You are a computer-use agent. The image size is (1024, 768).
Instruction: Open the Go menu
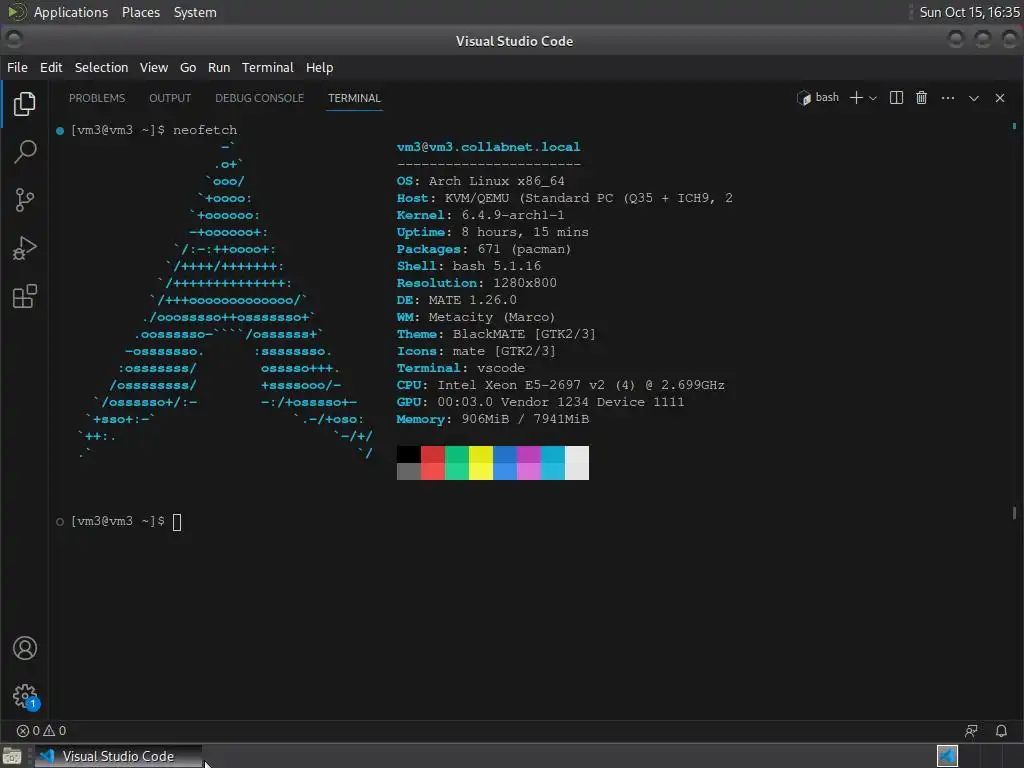188,67
